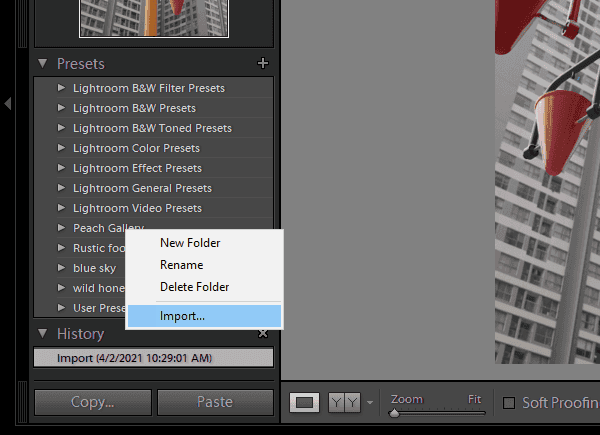Choose New Folder from context menu
This screenshot has width=600, height=435.
click(x=204, y=243)
